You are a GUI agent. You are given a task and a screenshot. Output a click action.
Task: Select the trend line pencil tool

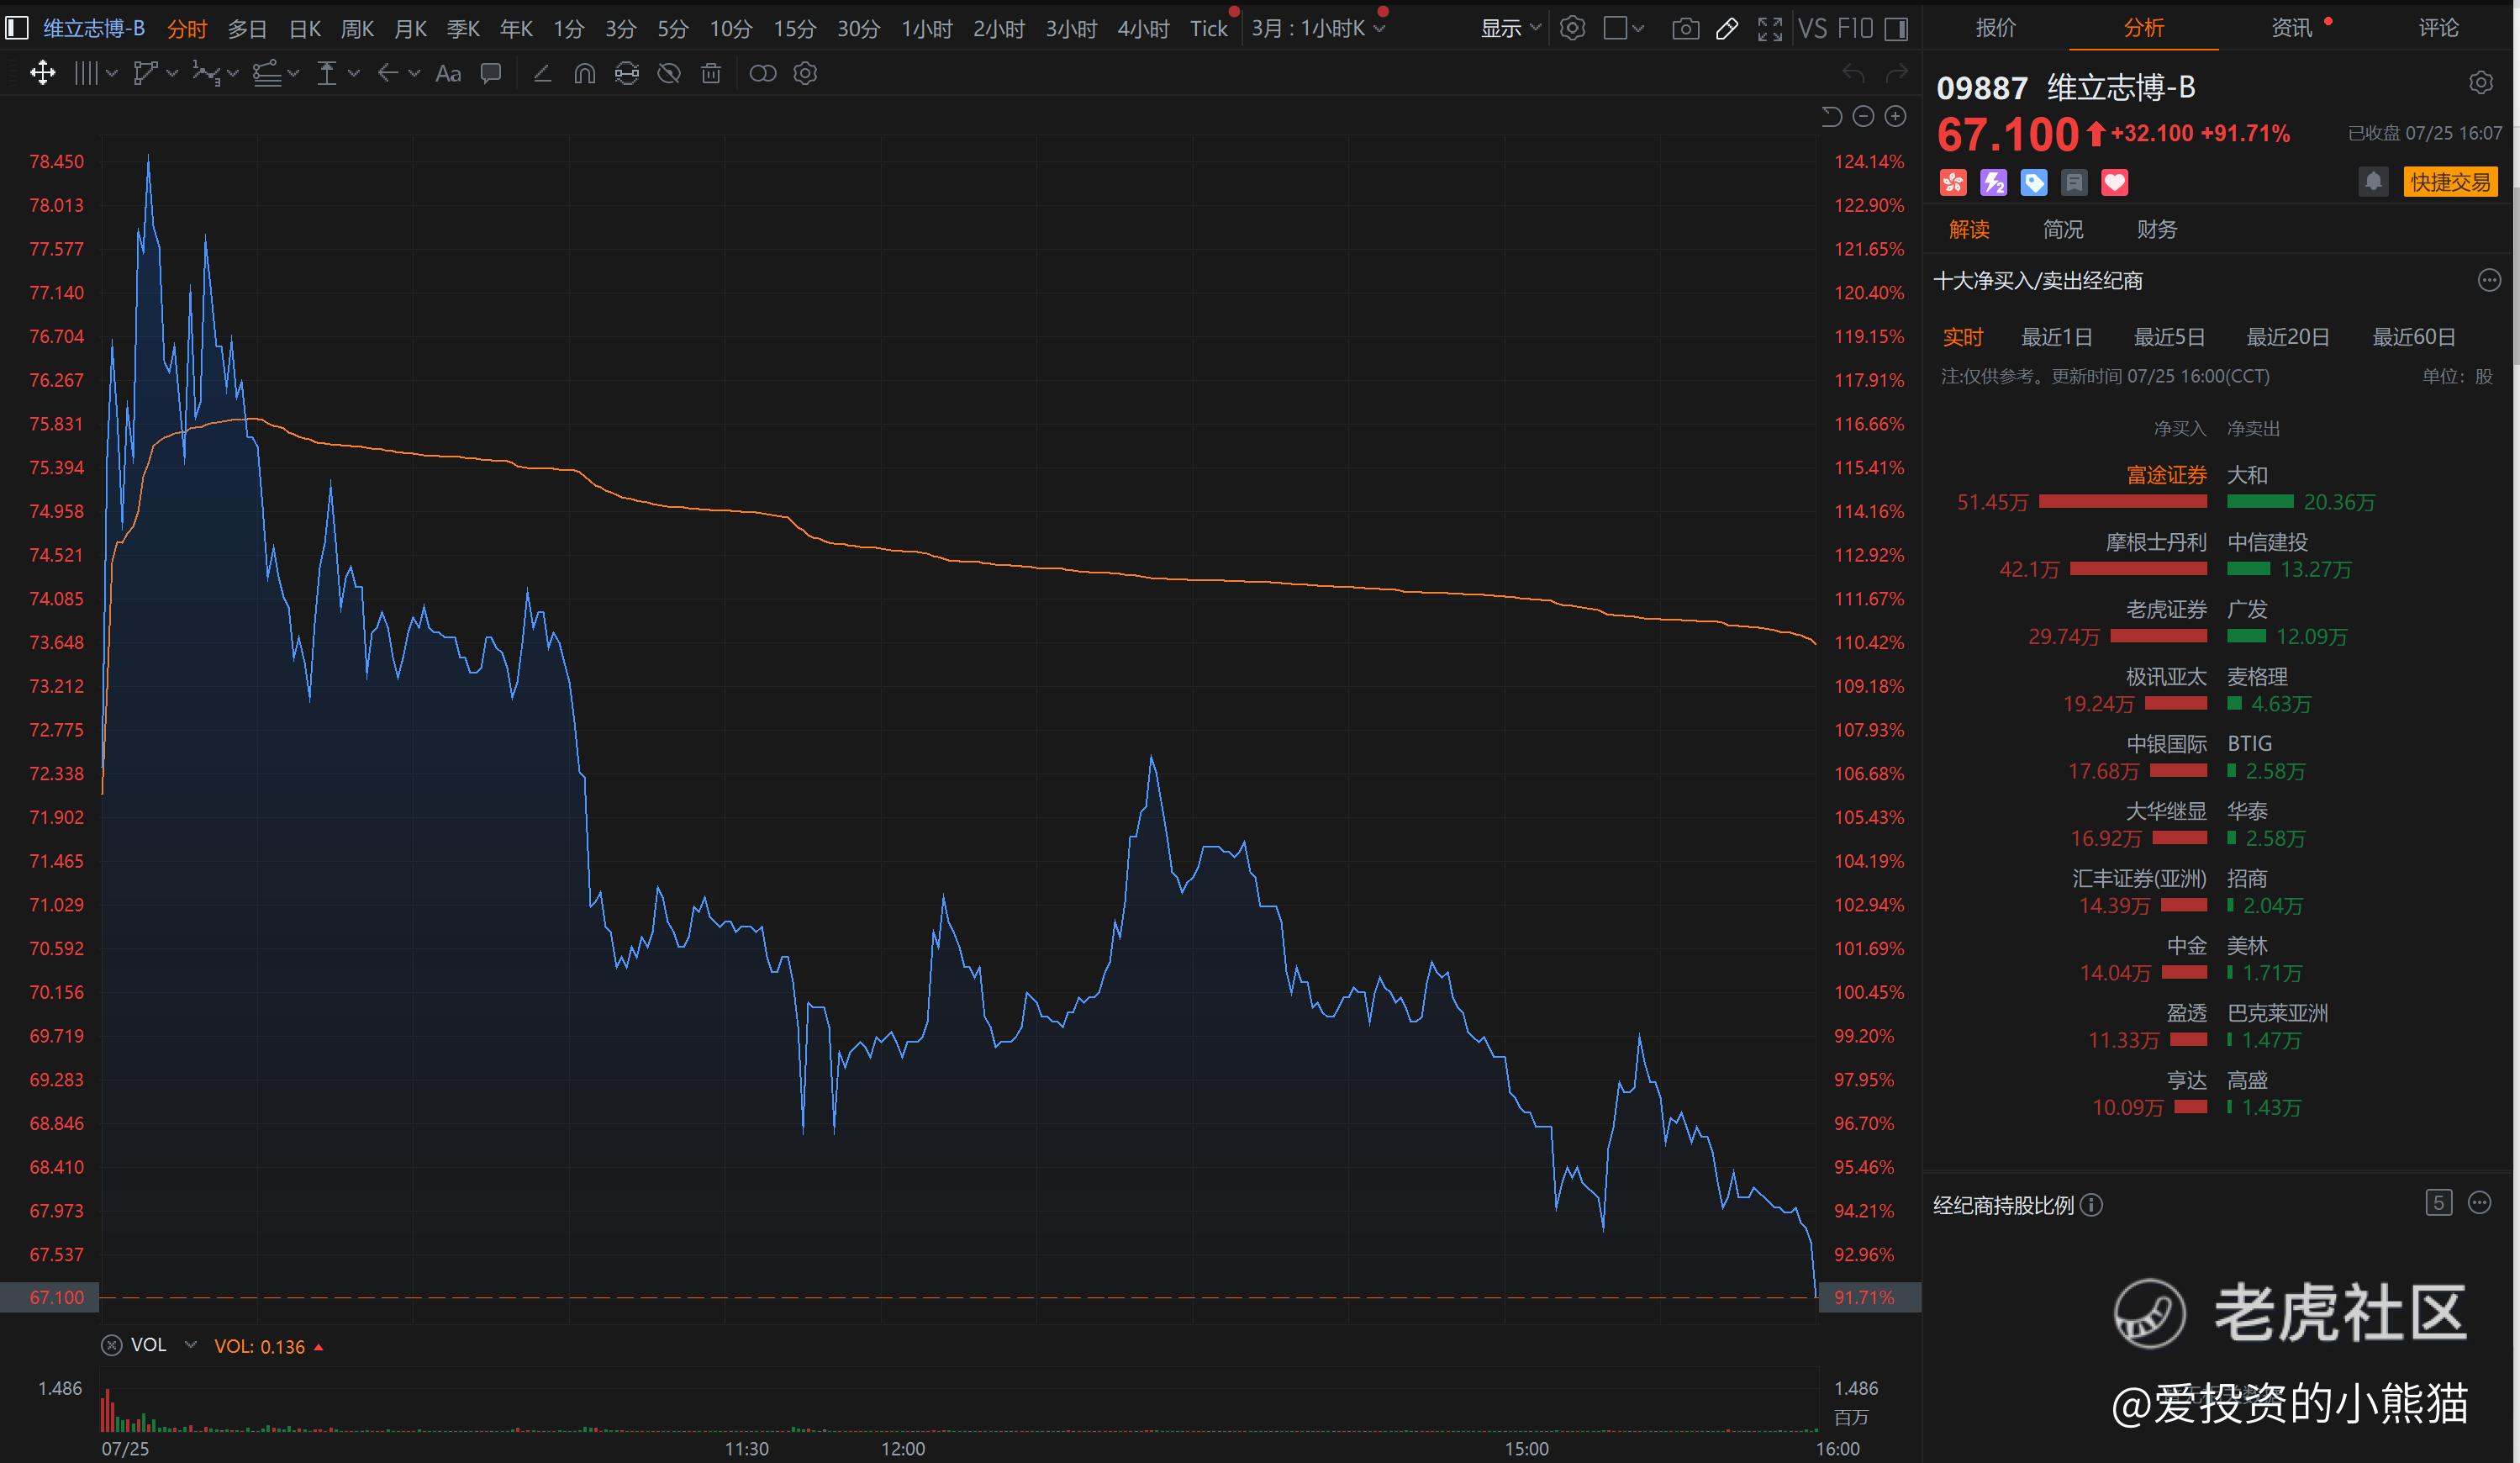click(x=543, y=73)
